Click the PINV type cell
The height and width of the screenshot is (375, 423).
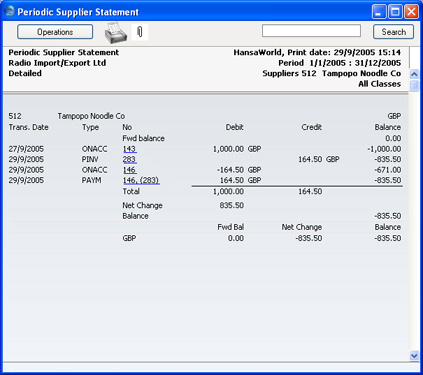90,159
